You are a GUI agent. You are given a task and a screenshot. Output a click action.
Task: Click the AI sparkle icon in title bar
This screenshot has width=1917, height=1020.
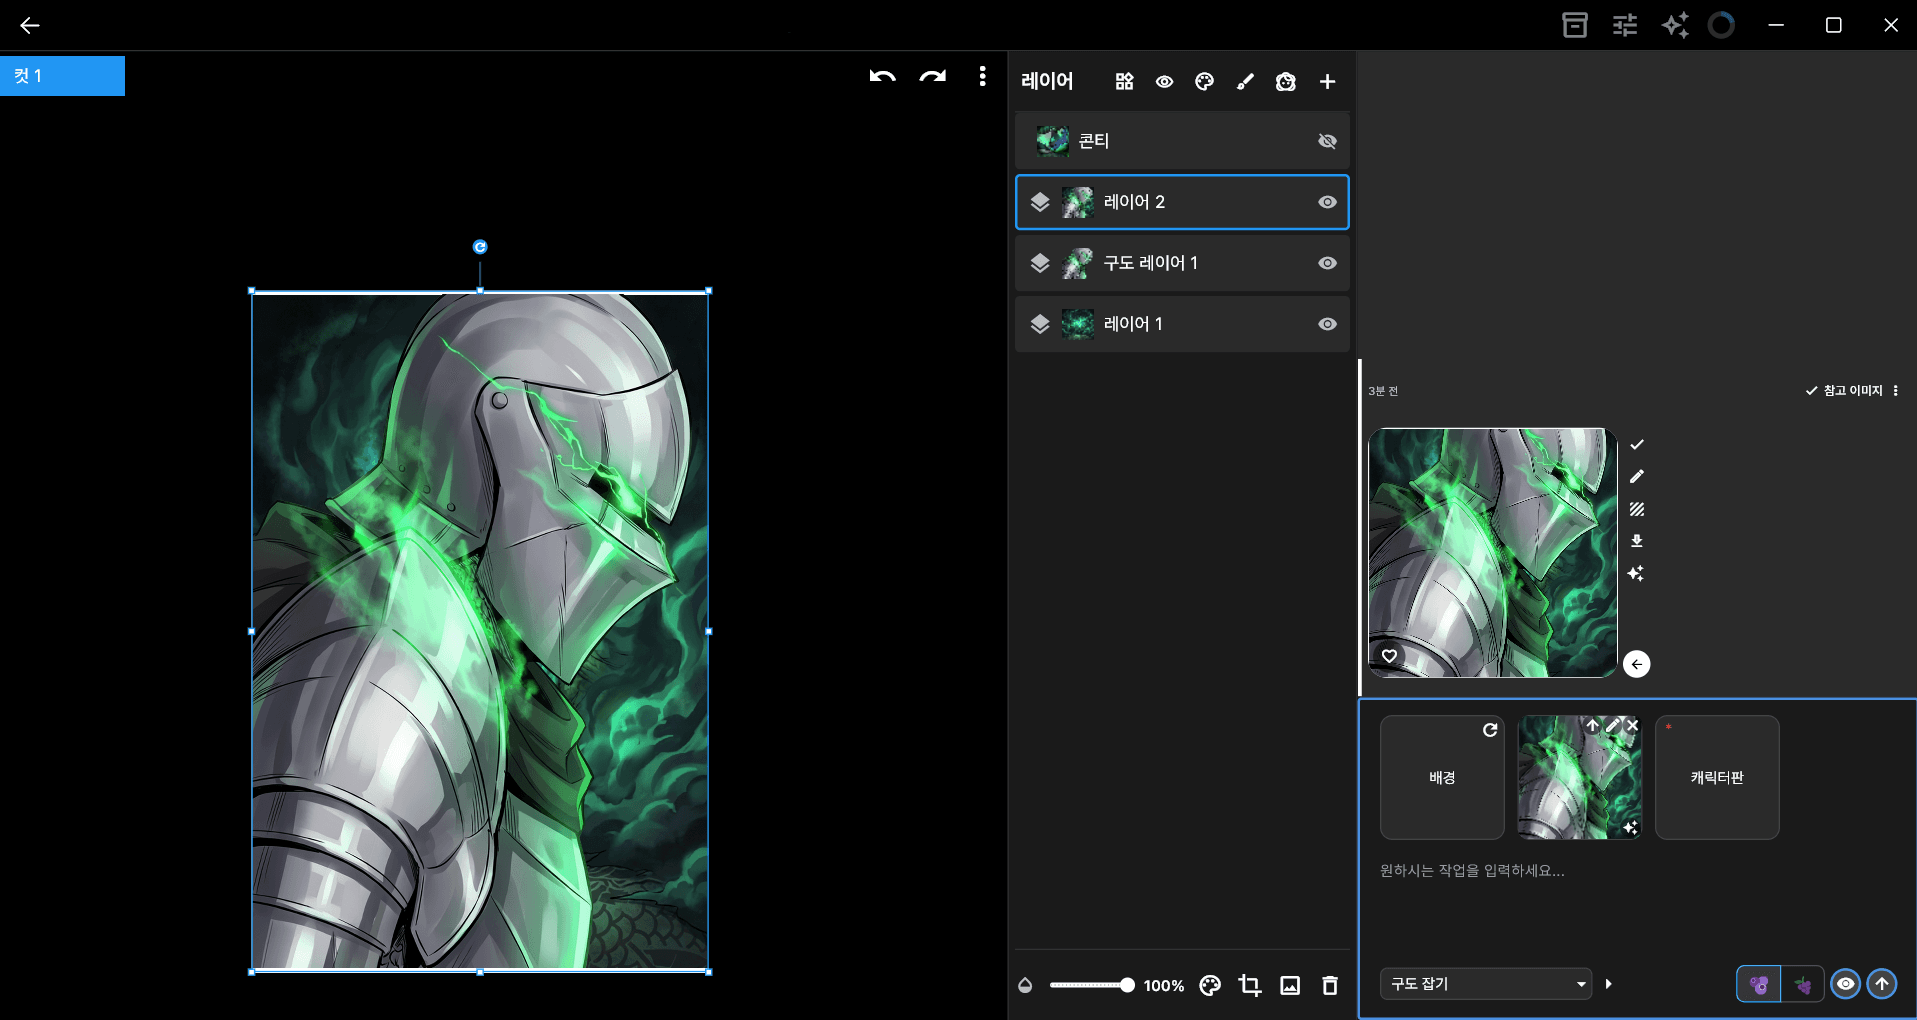1675,25
